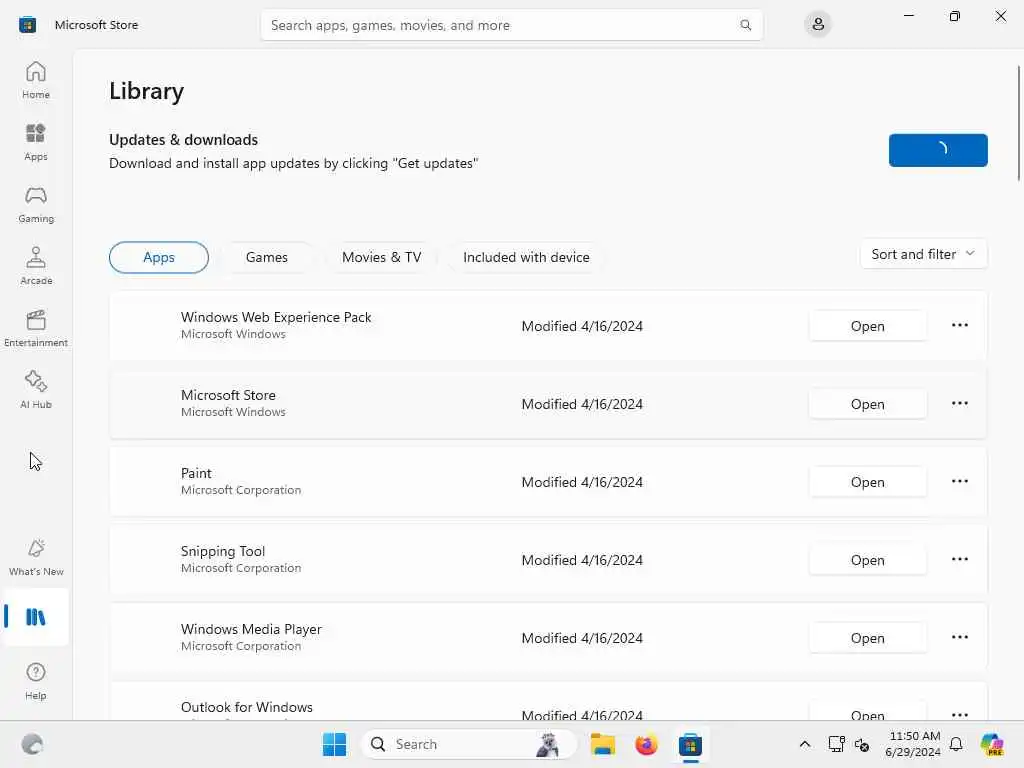Click the Windows Media Player name
The image size is (1024, 768).
(251, 629)
